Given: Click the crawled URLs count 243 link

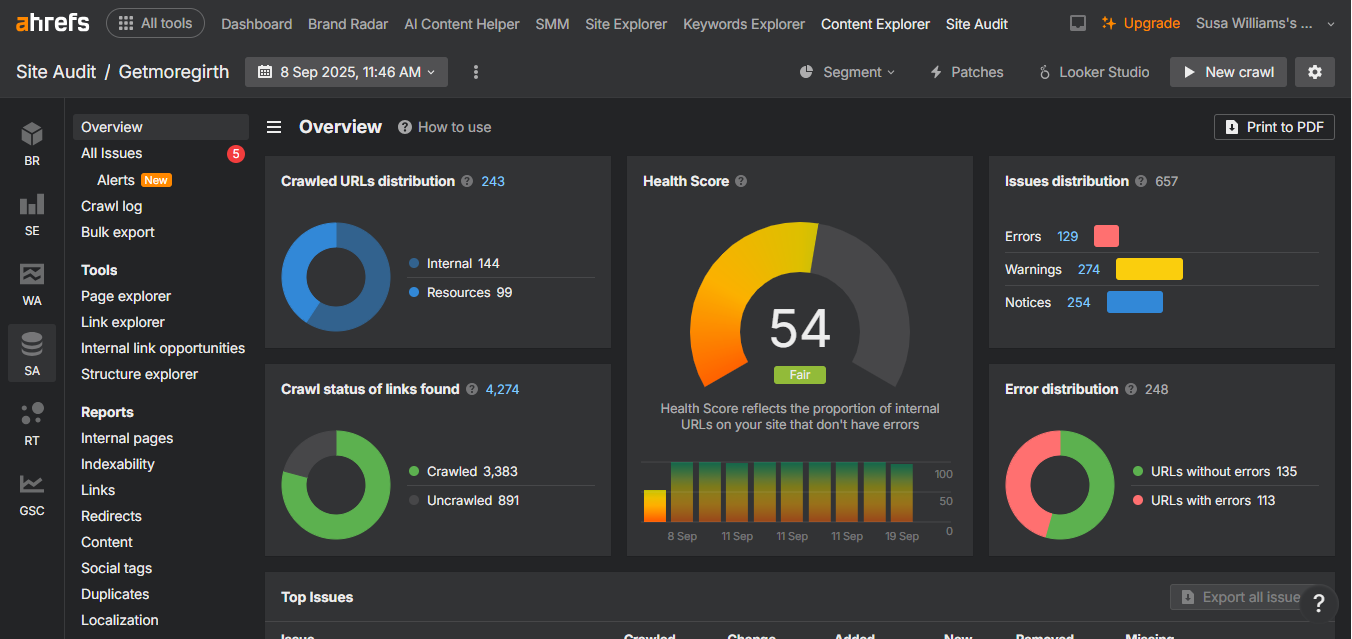Looking at the screenshot, I should click(493, 181).
